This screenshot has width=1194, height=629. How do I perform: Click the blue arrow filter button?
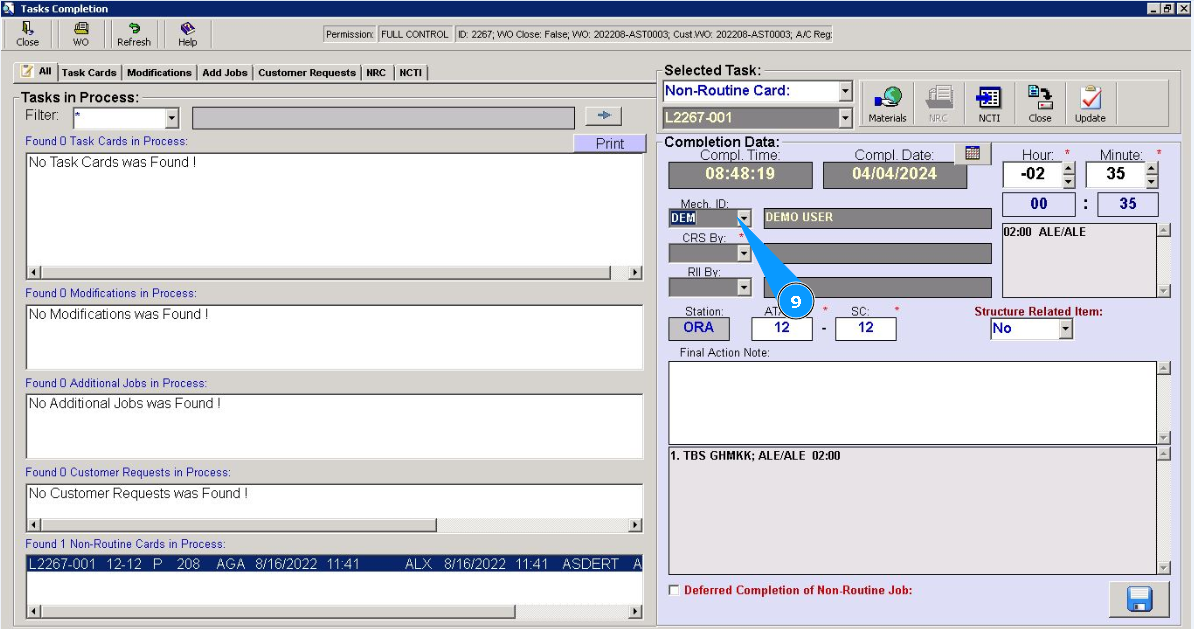click(x=604, y=116)
